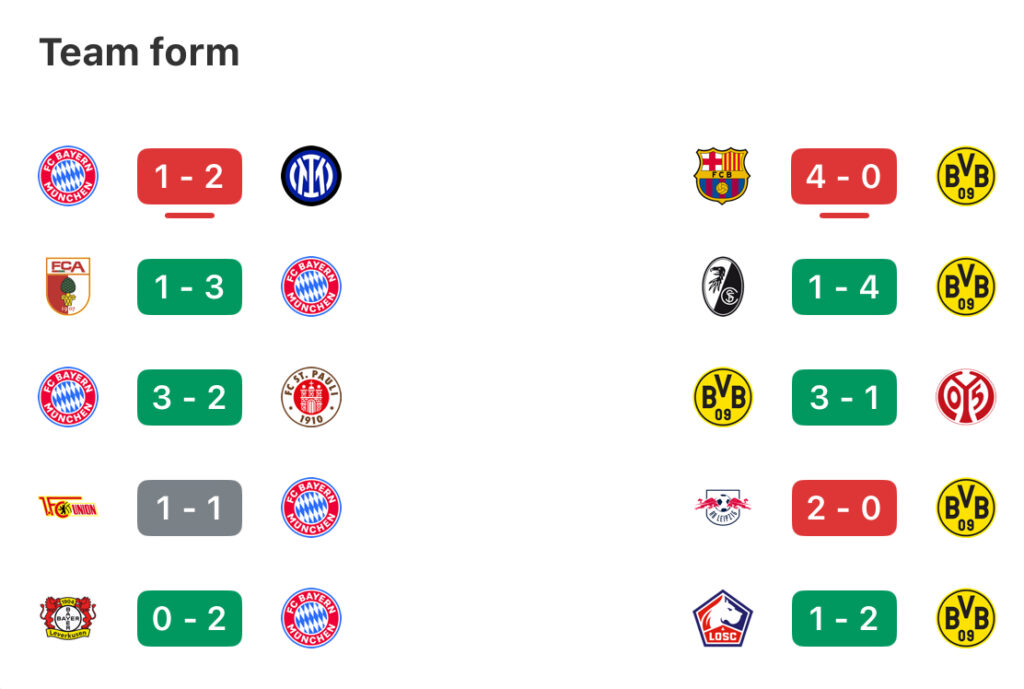Image resolution: width=1024 pixels, height=689 pixels.
Task: Click the RB Leipzig logo
Action: pos(722,507)
